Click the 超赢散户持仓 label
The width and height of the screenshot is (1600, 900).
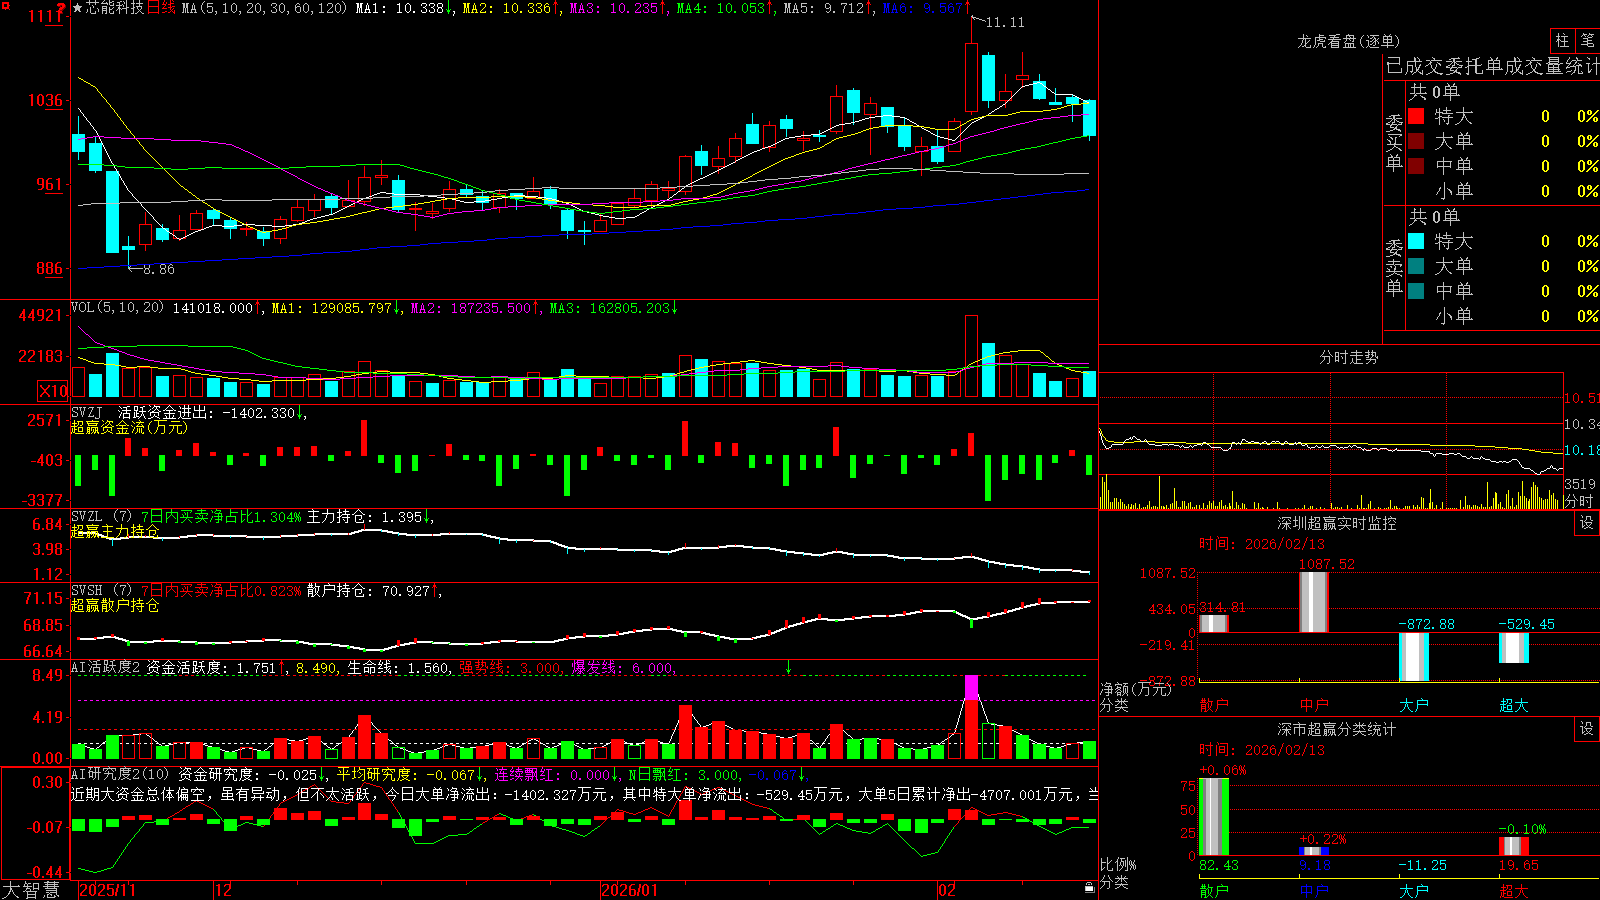point(114,605)
